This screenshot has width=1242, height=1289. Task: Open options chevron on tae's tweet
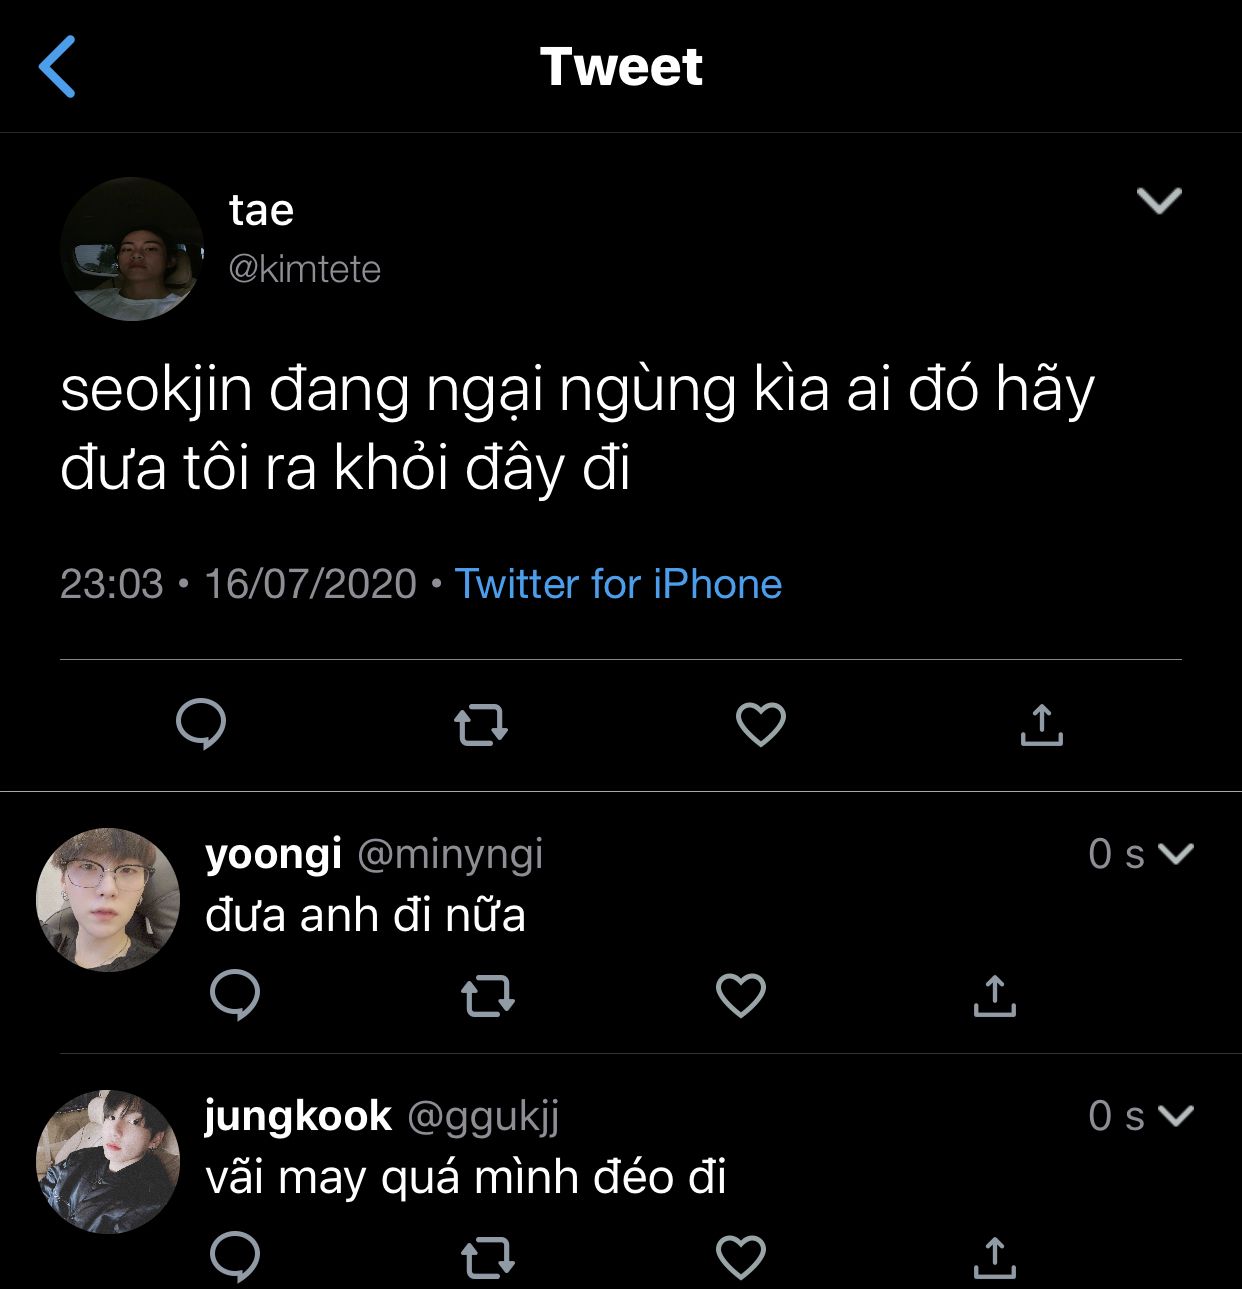[1159, 201]
